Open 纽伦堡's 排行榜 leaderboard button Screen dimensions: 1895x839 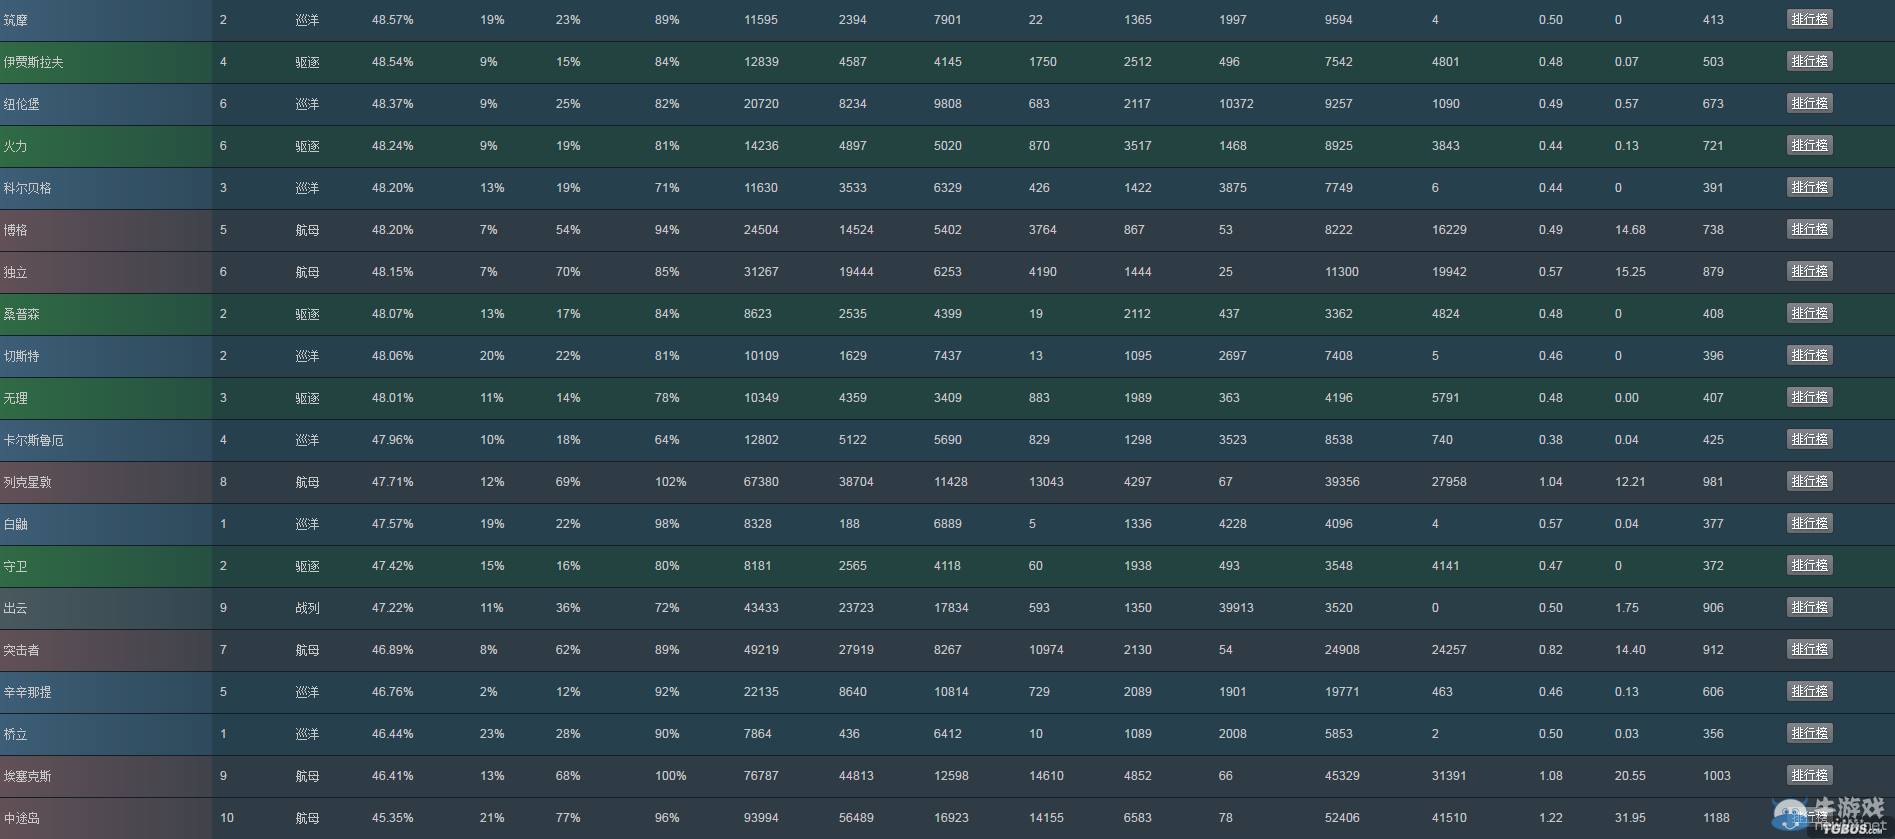[x=1809, y=103]
